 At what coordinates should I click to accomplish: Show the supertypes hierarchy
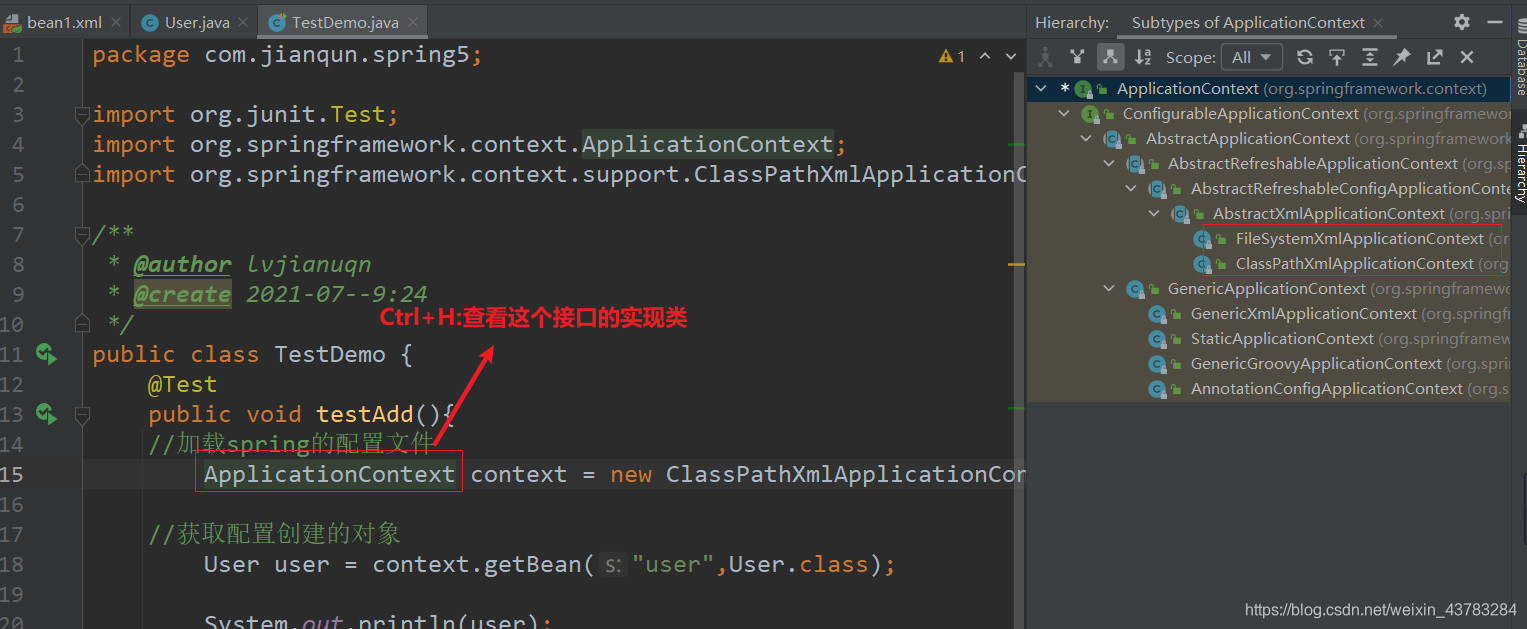point(1076,57)
